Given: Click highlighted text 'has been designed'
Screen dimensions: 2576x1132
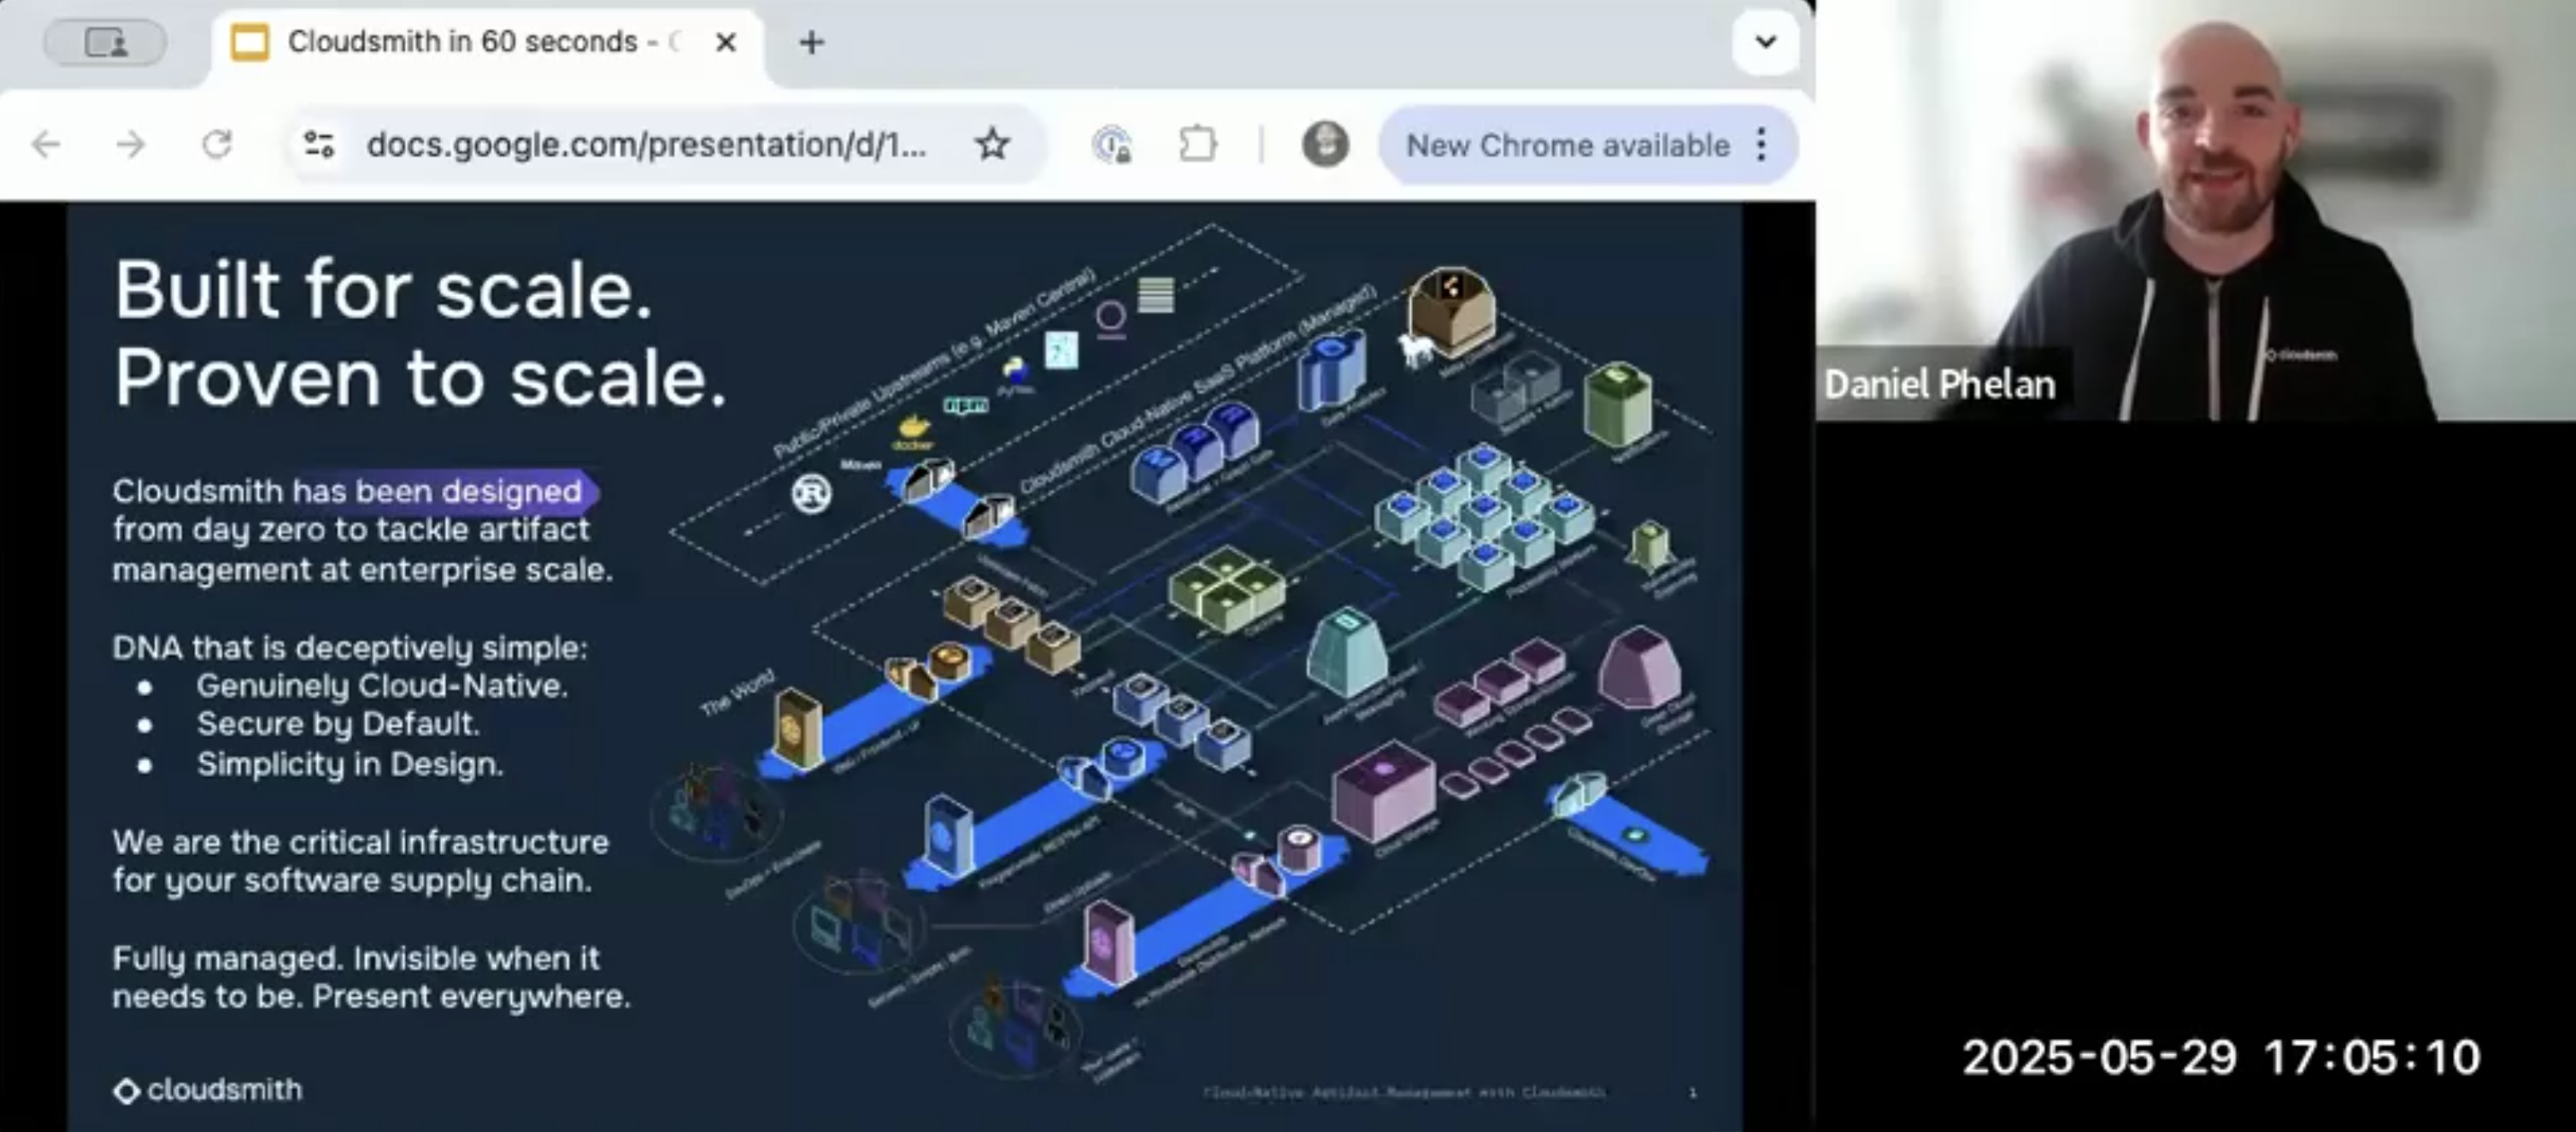Looking at the screenshot, I should [437, 491].
